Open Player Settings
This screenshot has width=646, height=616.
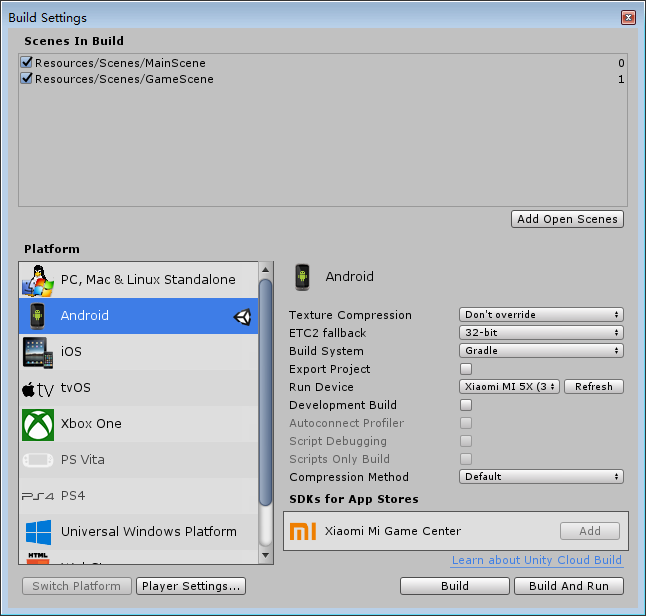click(191, 586)
